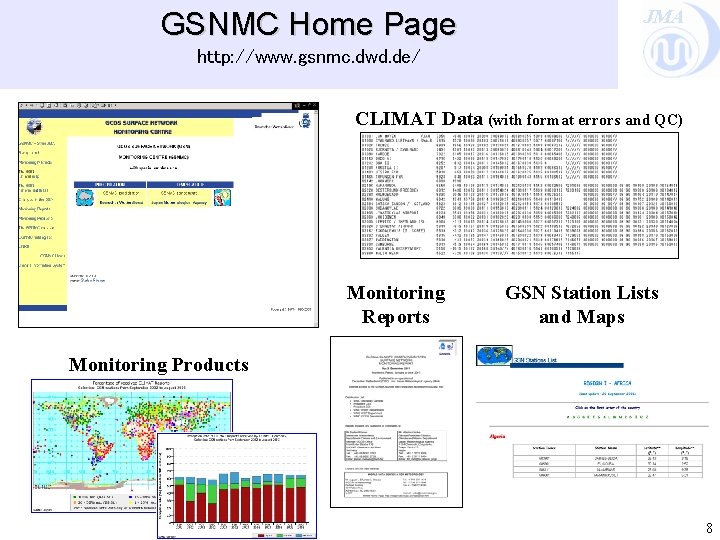
Task: Click the GSNMC Home Page slide title
Action: (308, 24)
